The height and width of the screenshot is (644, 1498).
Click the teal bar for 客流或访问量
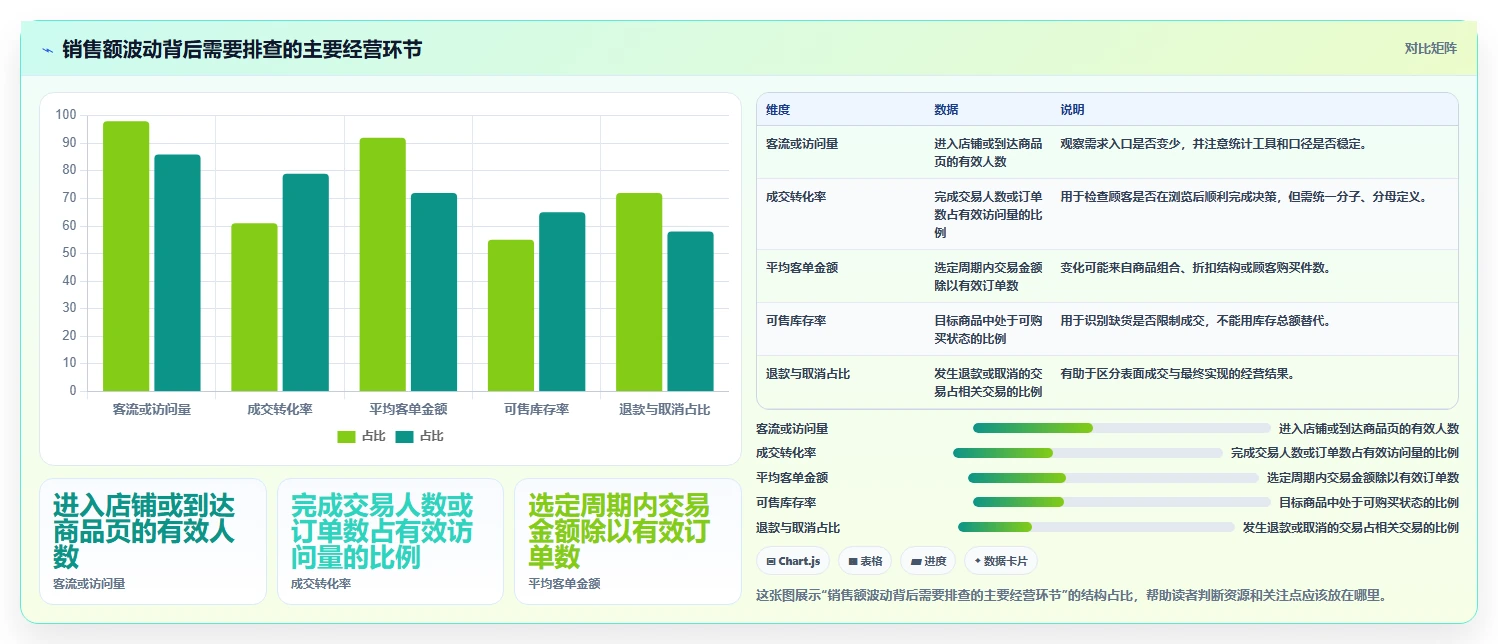click(x=177, y=273)
